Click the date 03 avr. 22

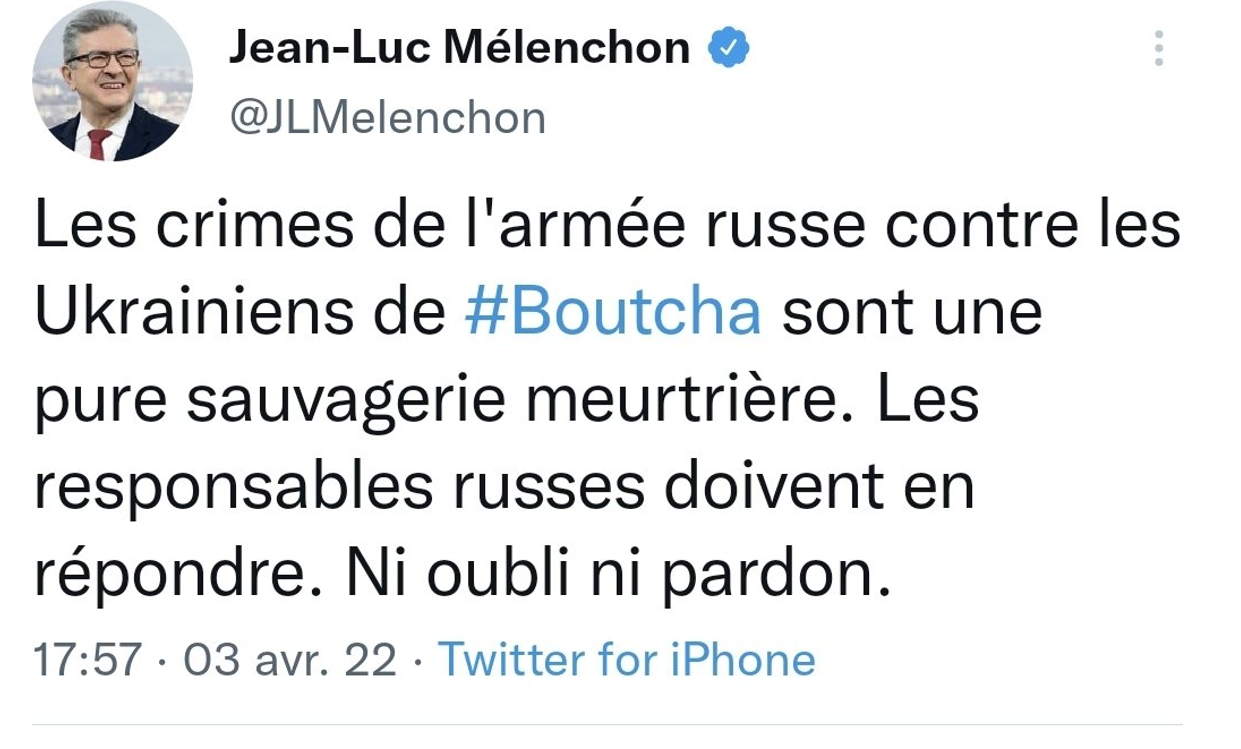[289, 660]
